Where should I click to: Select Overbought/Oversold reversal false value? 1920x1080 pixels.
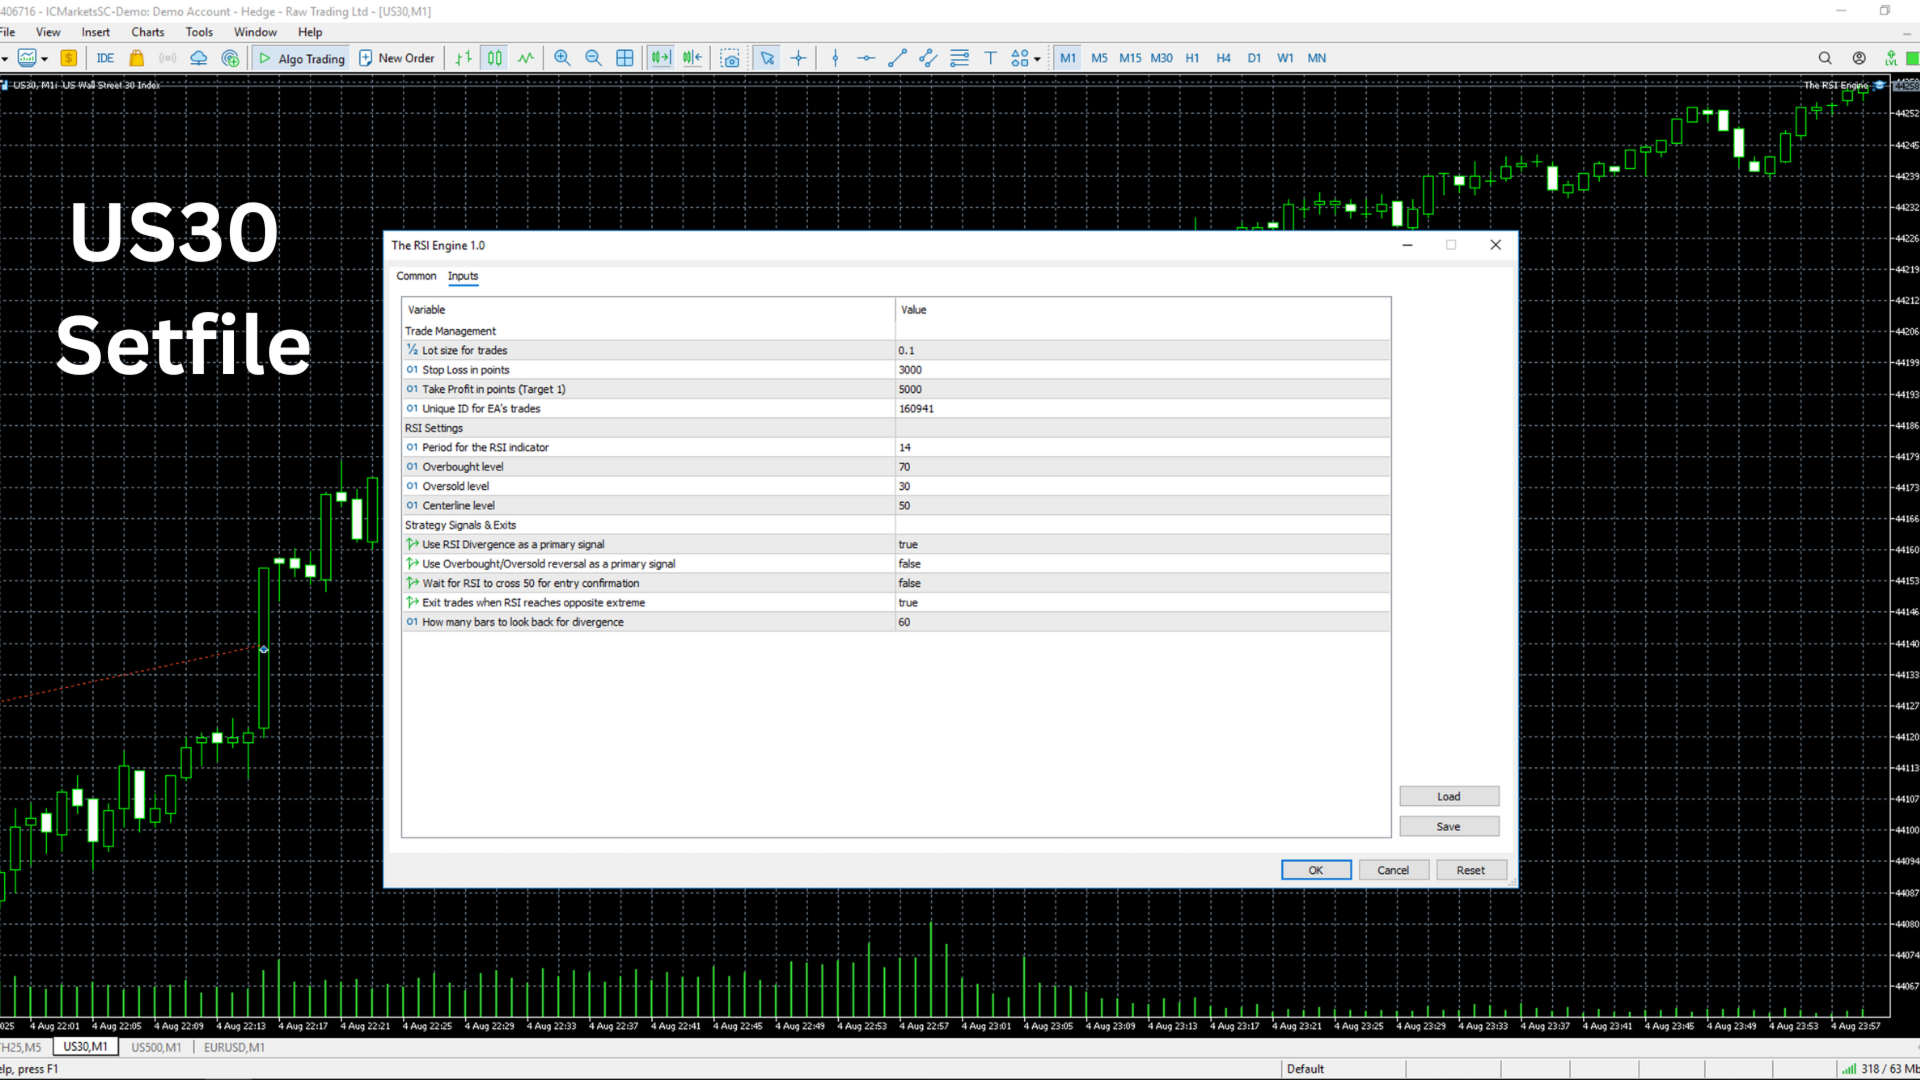(1142, 564)
